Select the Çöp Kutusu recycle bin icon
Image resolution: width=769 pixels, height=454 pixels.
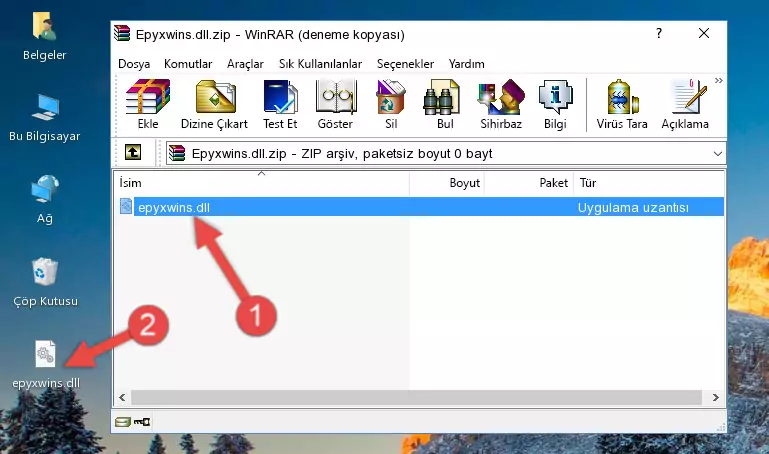point(45,282)
